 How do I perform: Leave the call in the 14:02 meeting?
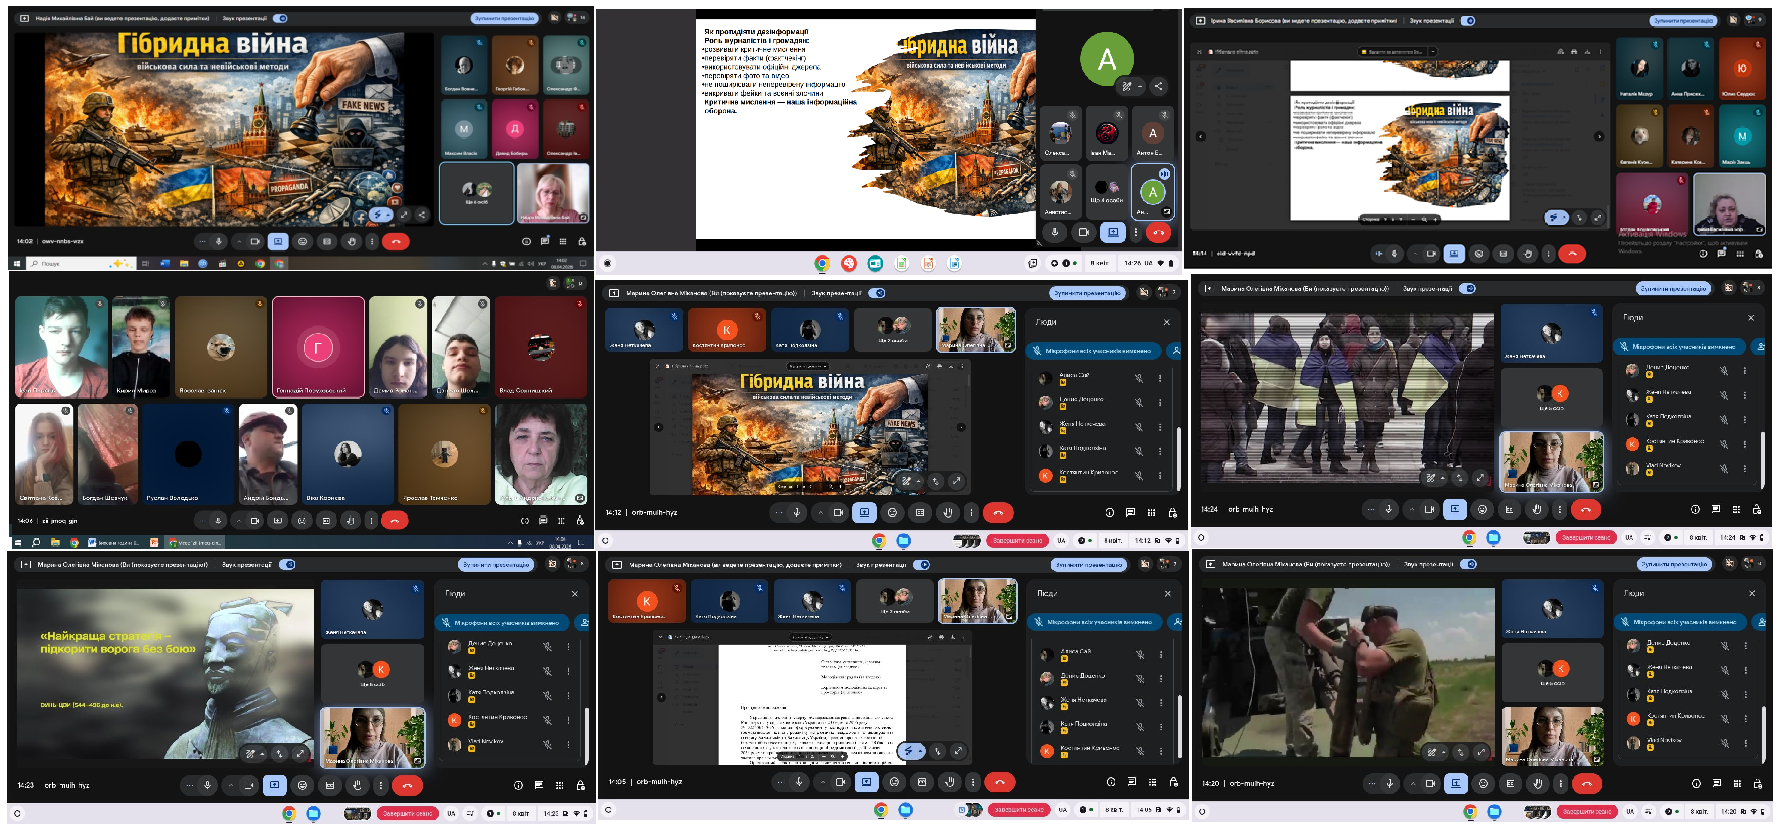396,241
